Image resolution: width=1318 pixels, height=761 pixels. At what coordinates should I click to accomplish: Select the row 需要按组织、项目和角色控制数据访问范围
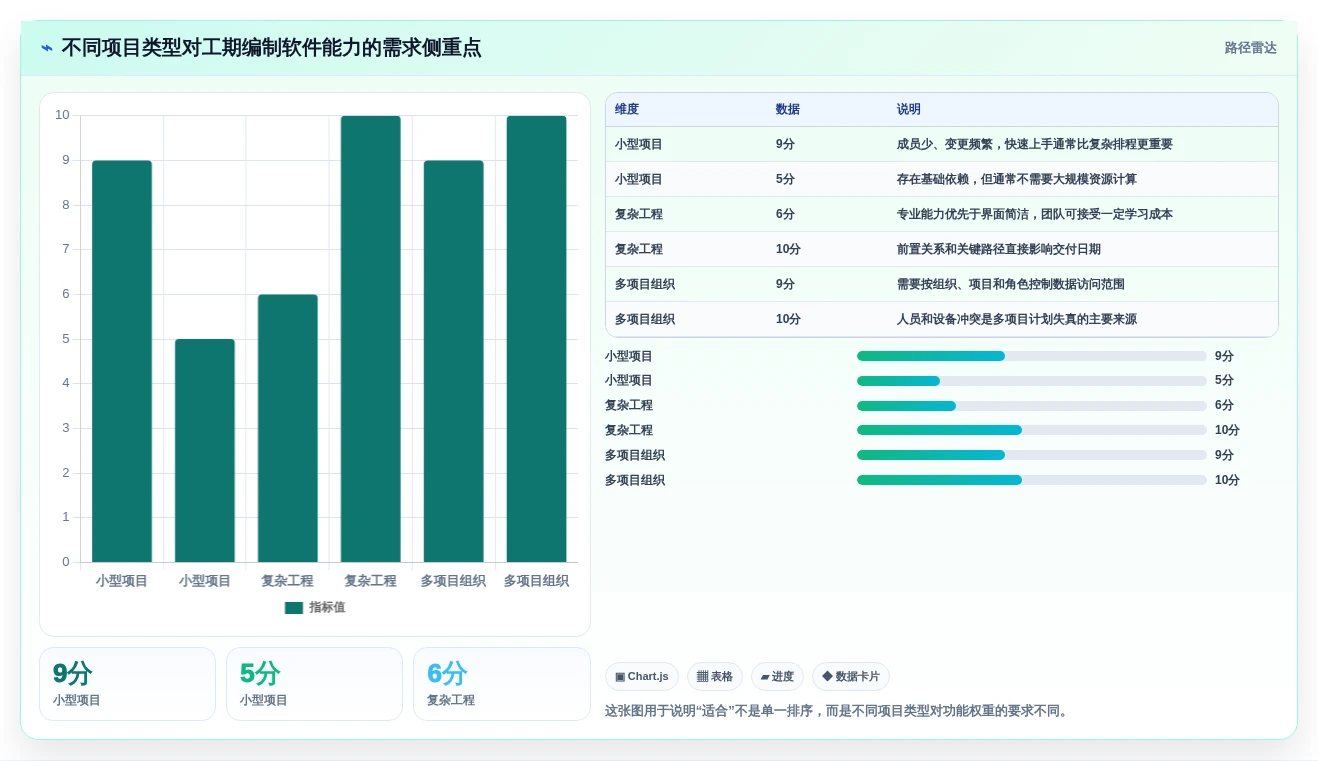point(942,284)
